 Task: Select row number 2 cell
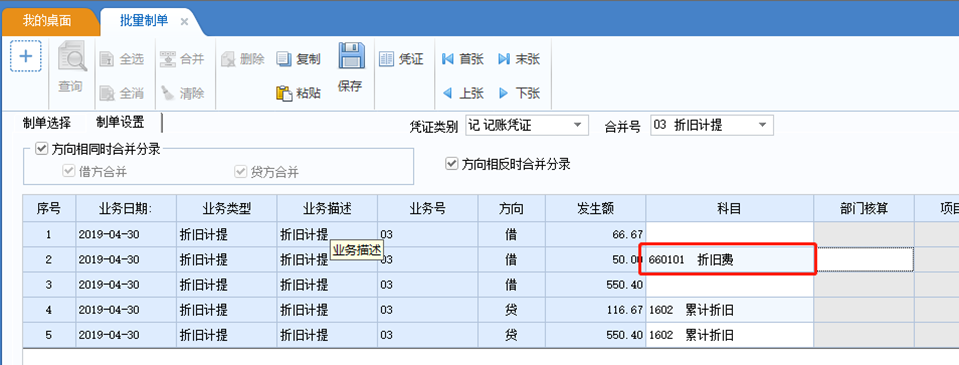coord(49,260)
